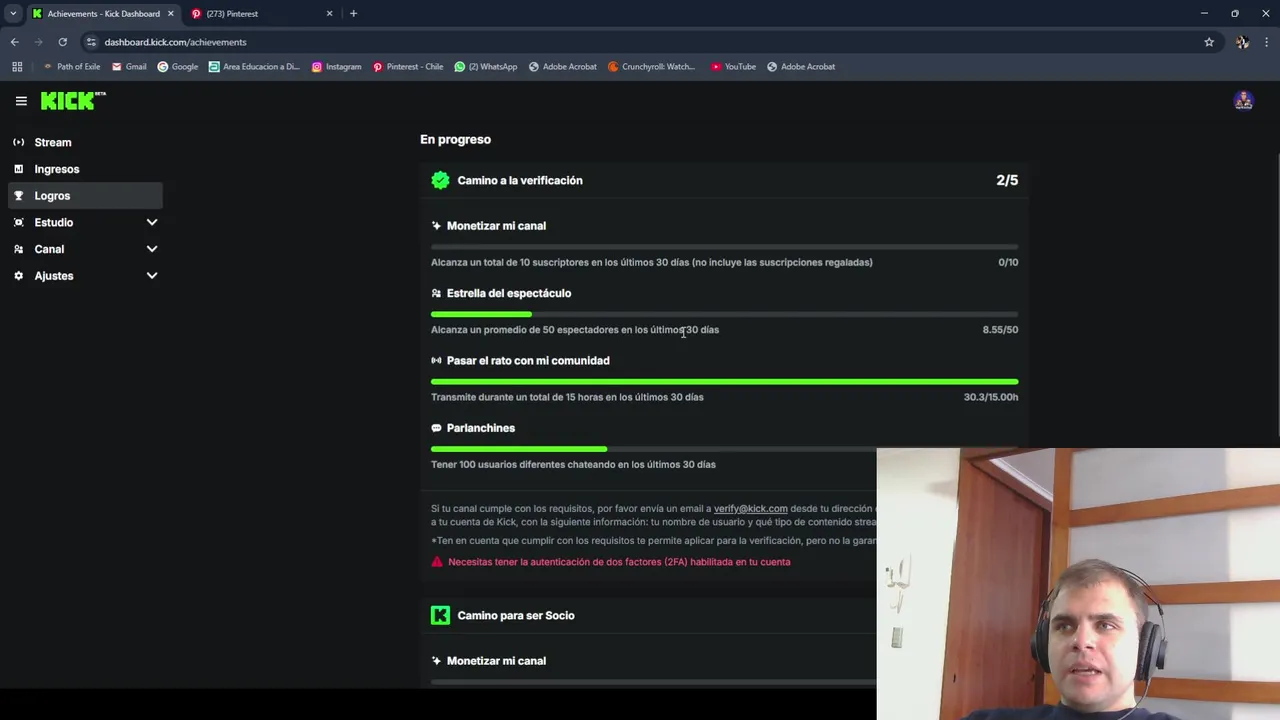Viewport: 1280px width, 720px height.
Task: Click the first Adobe Acrobat bookmark
Action: click(x=562, y=67)
